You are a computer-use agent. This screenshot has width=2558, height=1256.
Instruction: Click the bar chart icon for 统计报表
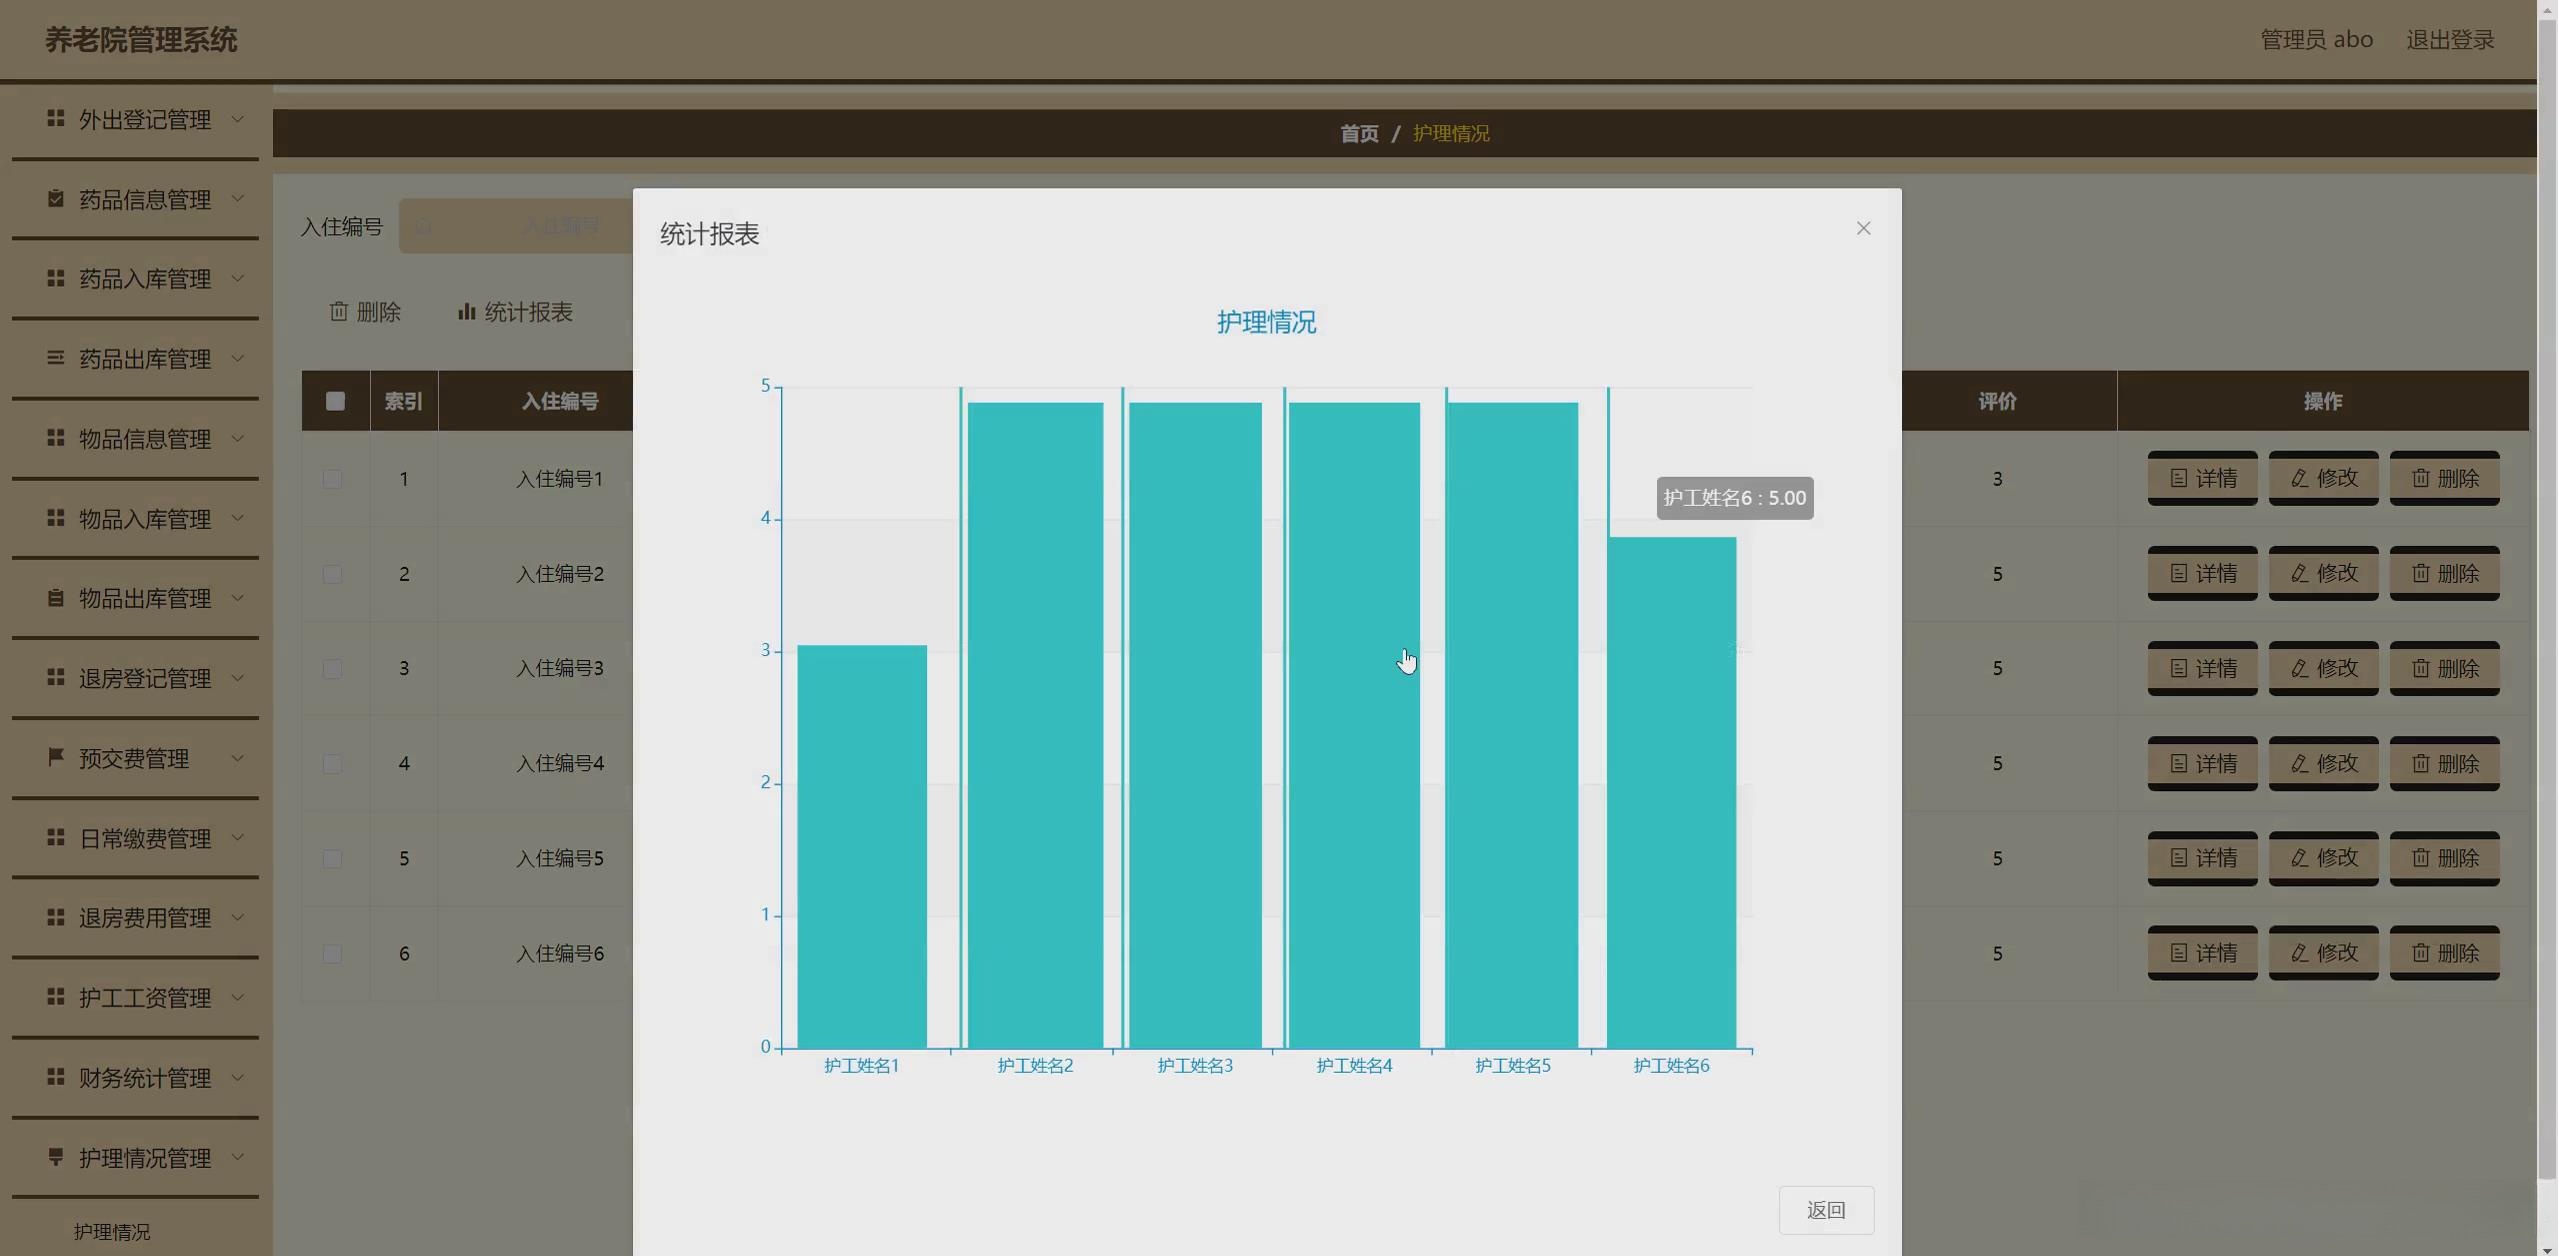(x=466, y=312)
